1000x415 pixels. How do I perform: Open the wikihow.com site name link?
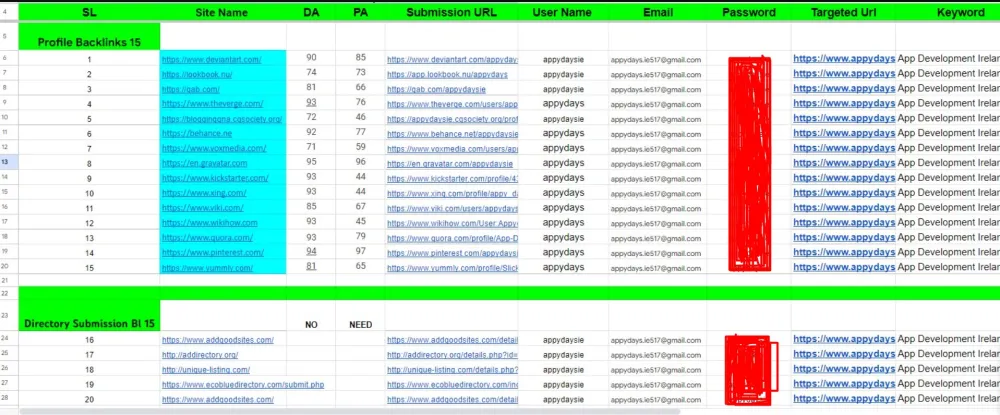[209, 223]
